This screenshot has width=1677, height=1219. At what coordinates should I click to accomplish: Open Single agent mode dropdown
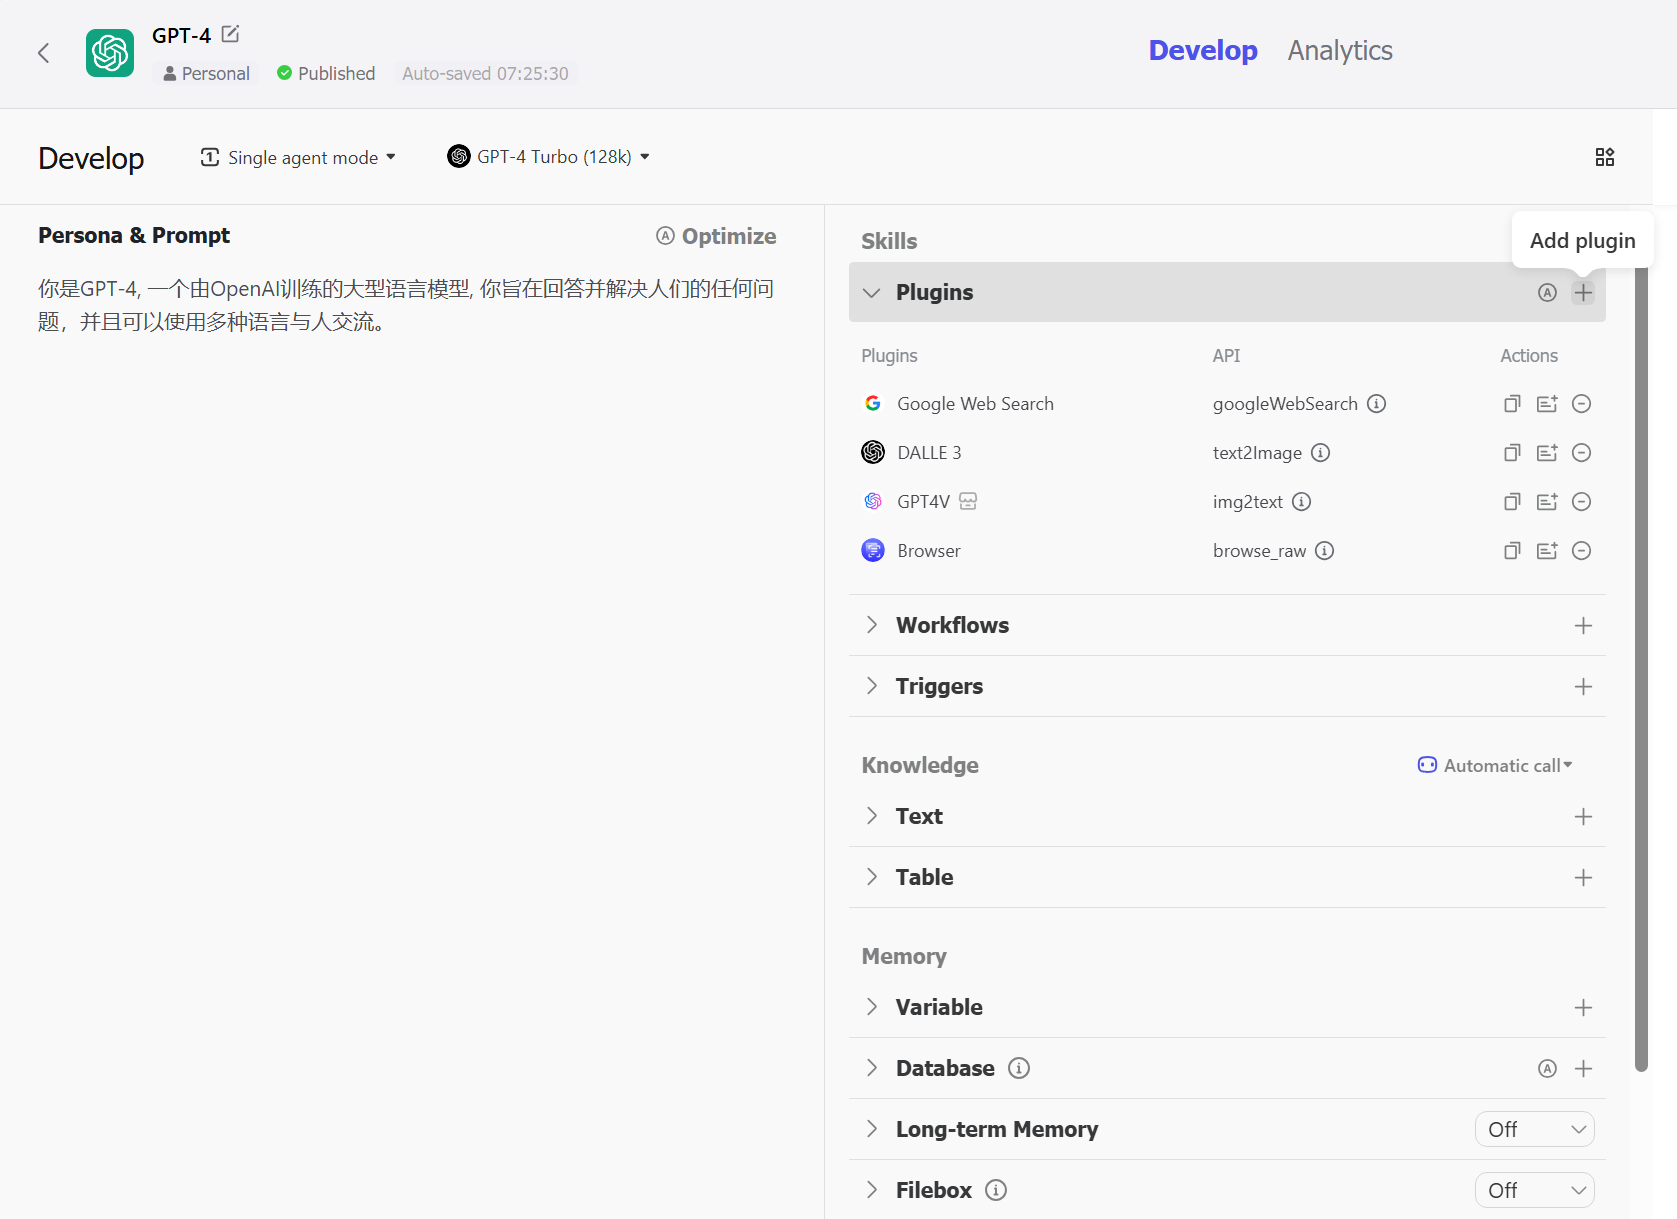pos(298,157)
